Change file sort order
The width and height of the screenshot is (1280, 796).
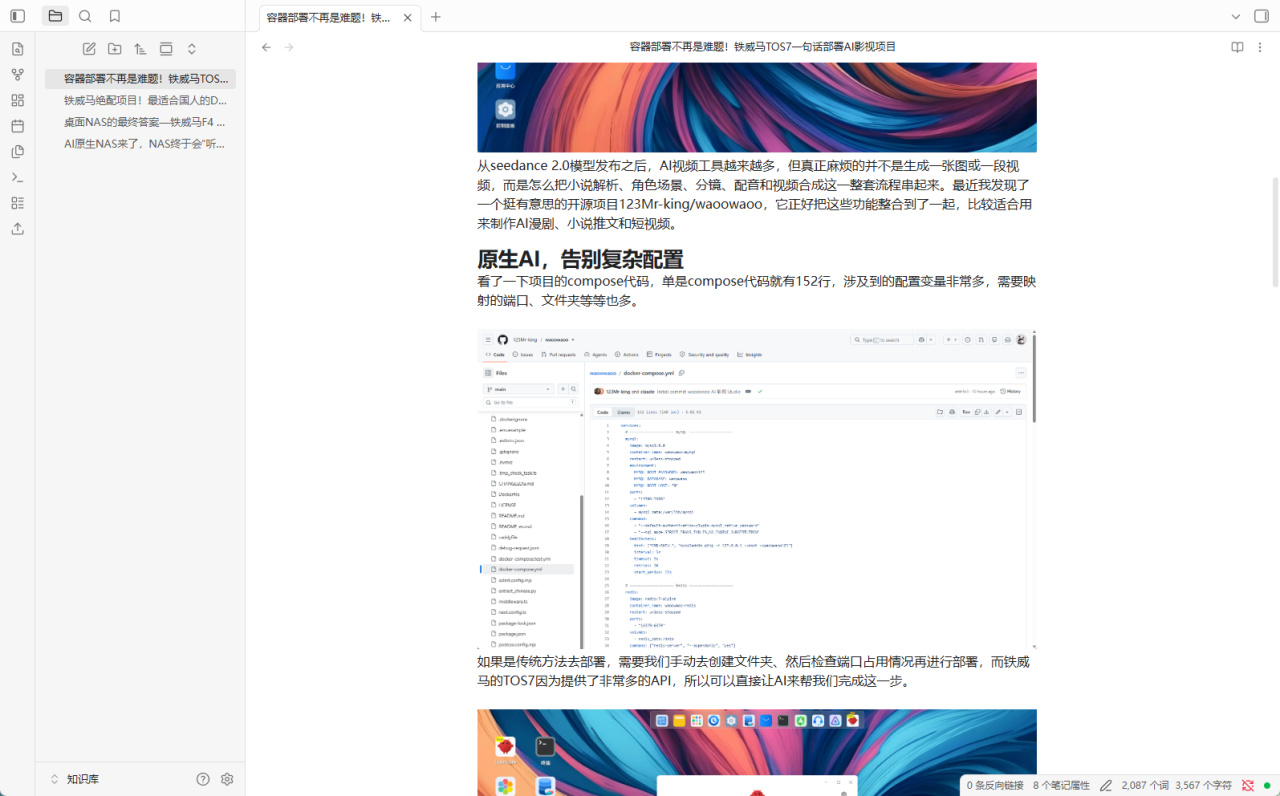[140, 49]
